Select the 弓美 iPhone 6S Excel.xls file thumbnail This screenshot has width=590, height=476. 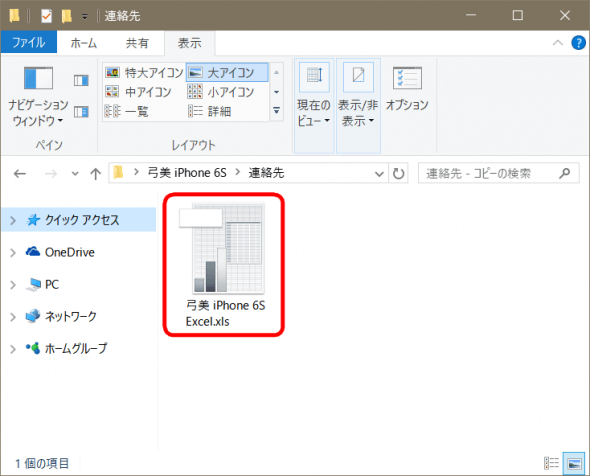(223, 248)
